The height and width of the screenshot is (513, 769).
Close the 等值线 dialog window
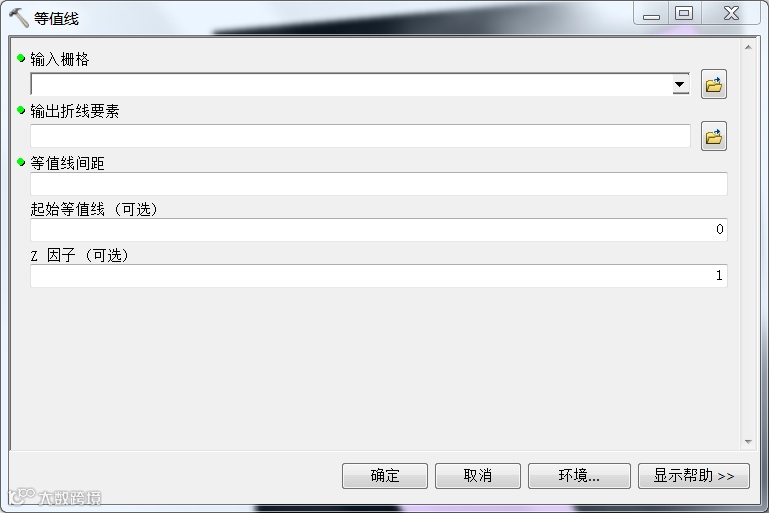click(x=732, y=13)
